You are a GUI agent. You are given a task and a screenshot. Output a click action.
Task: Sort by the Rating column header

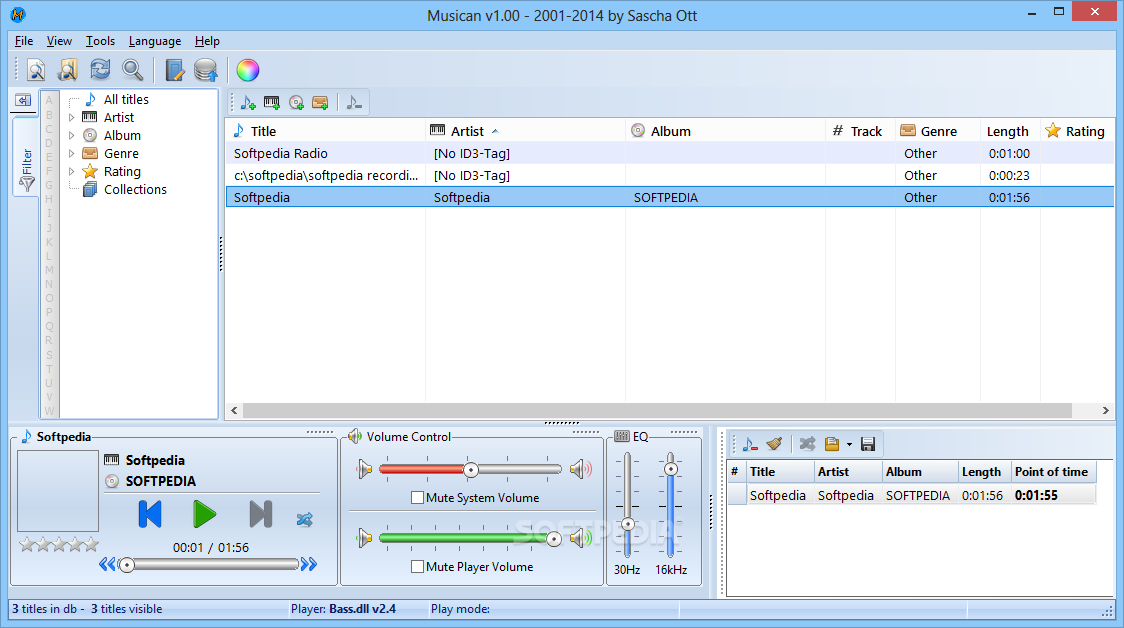[1077, 131]
